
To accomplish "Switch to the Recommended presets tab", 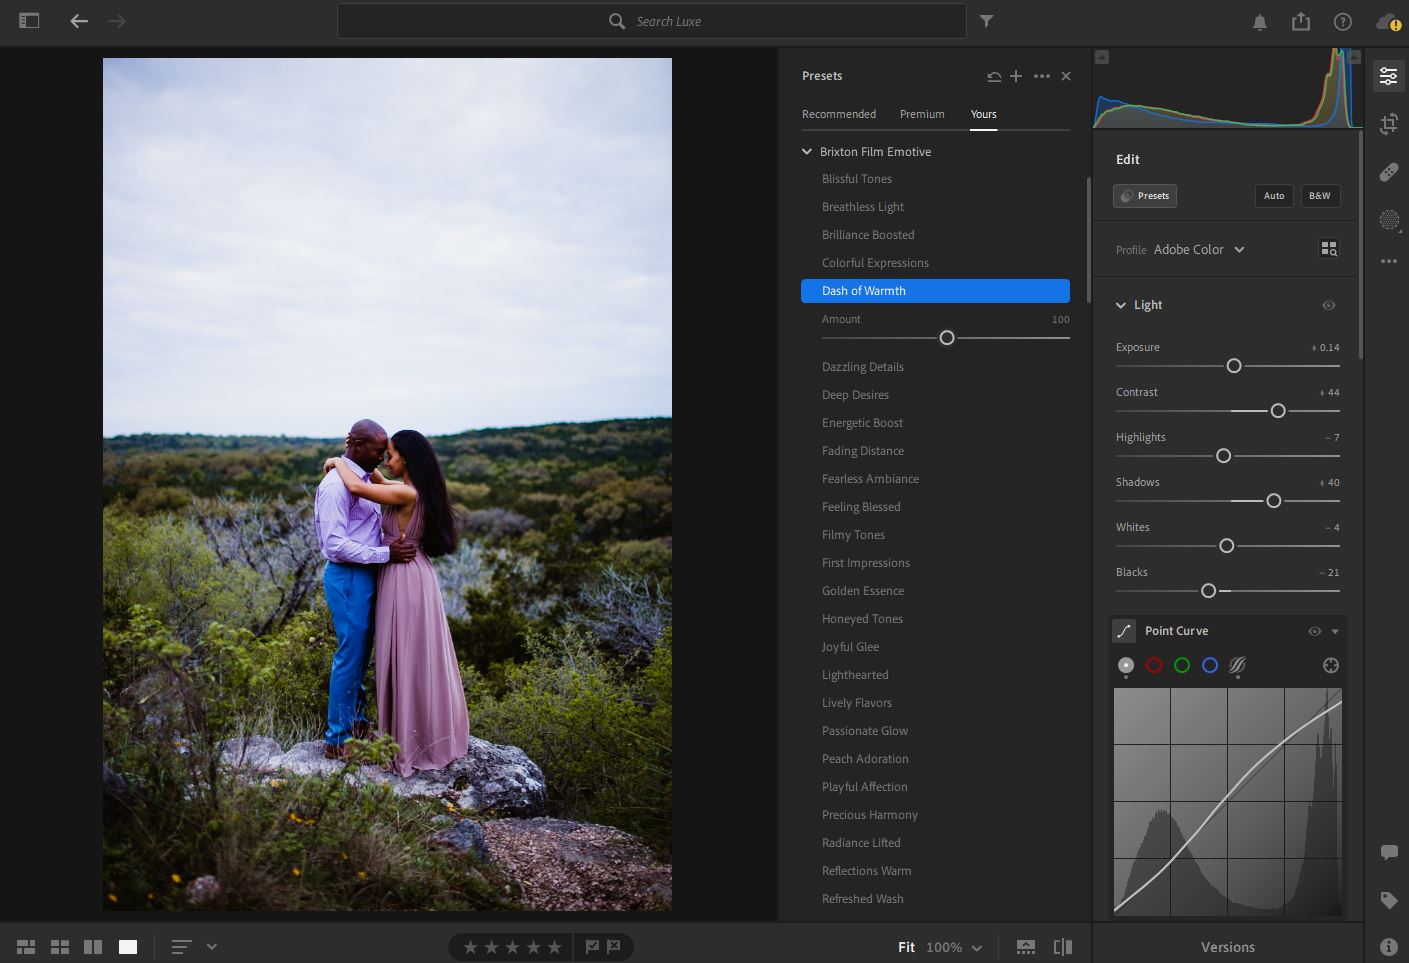I will click(838, 114).
